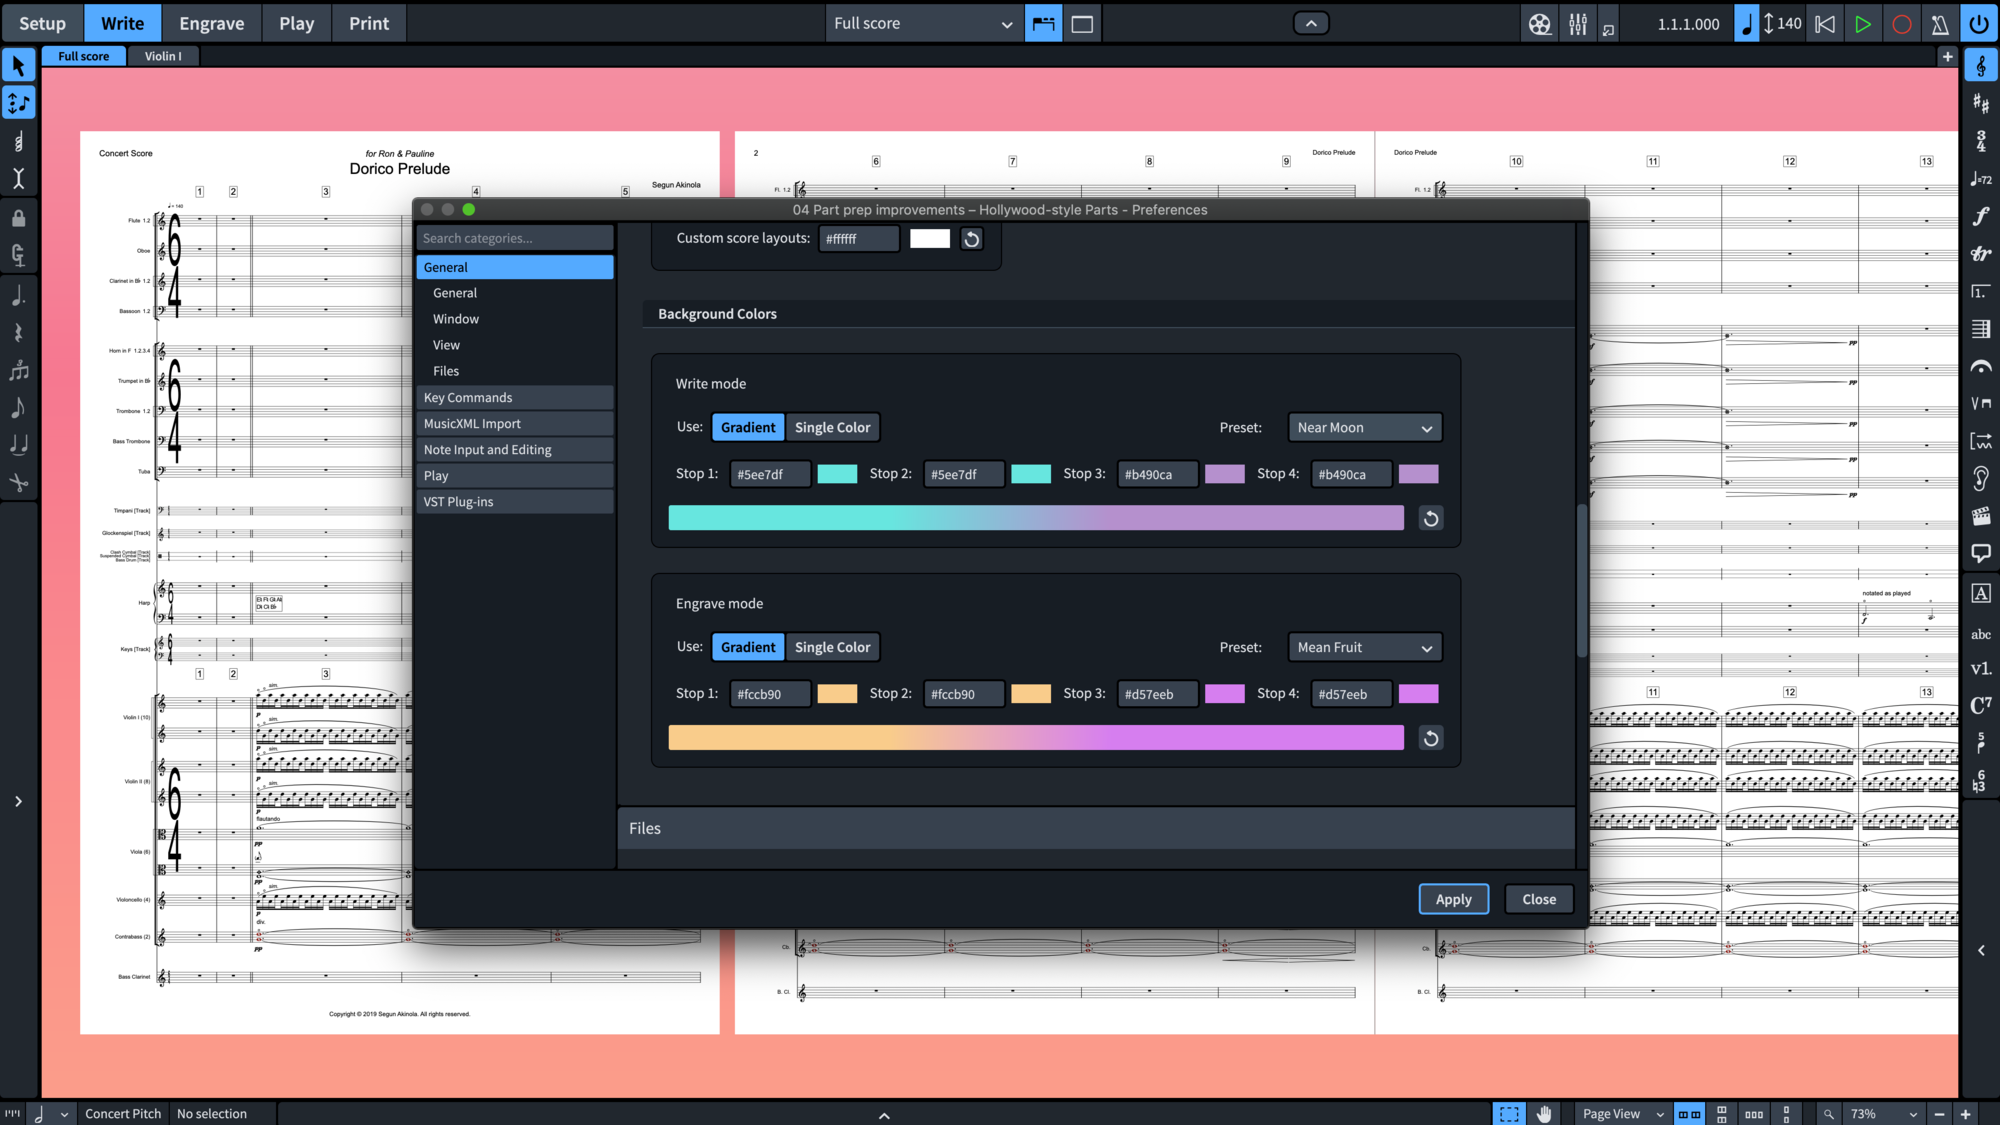Open the Dynamics panel icon

pyautogui.click(x=1980, y=216)
